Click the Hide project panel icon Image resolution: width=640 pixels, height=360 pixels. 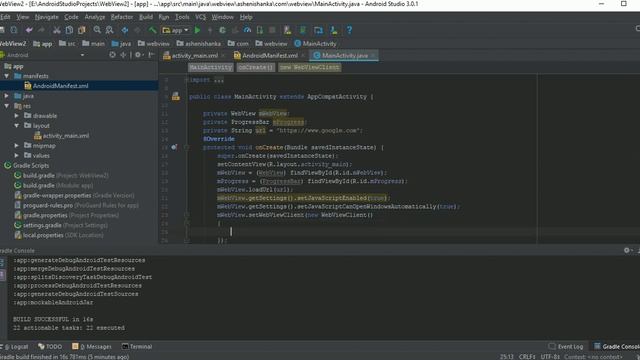[x=151, y=55]
